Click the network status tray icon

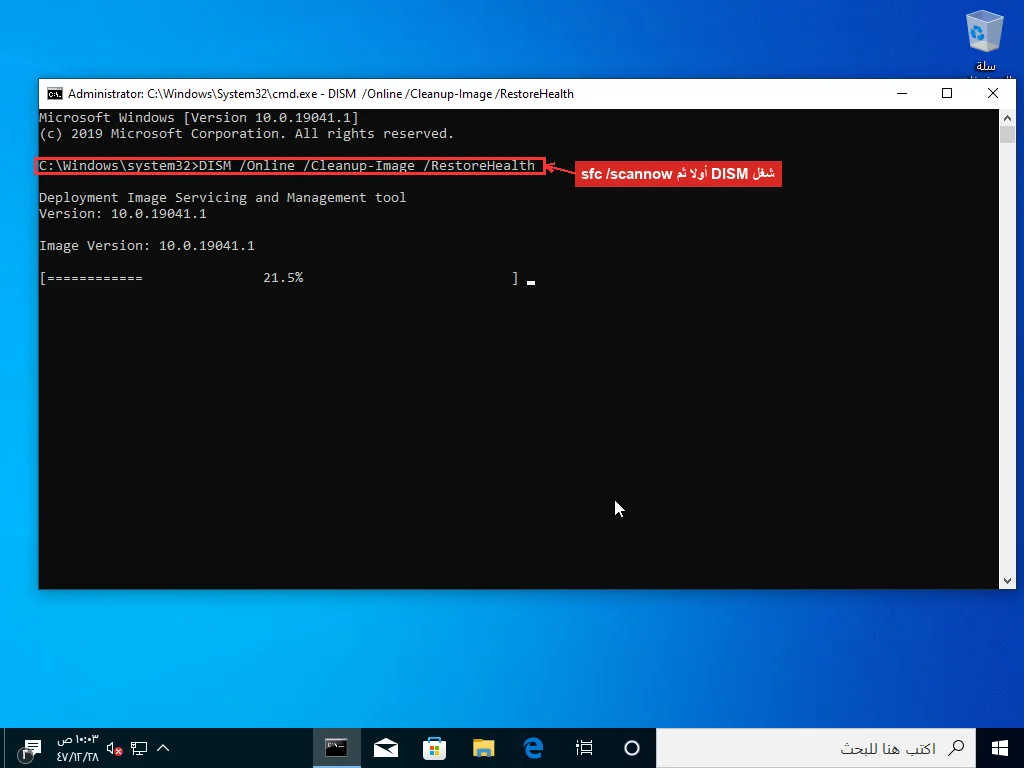pyautogui.click(x=139, y=748)
